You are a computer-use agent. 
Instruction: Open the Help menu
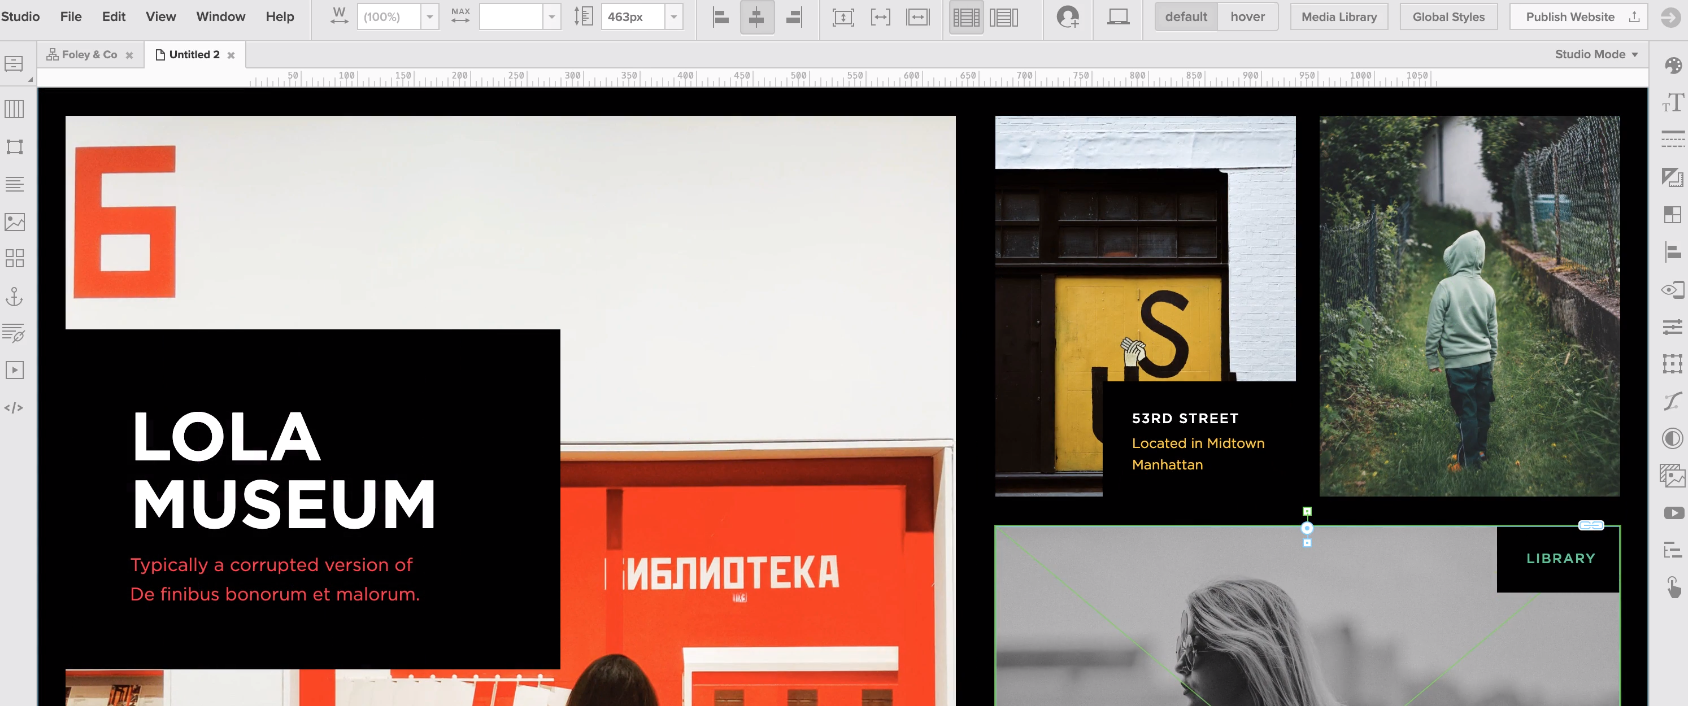click(280, 17)
